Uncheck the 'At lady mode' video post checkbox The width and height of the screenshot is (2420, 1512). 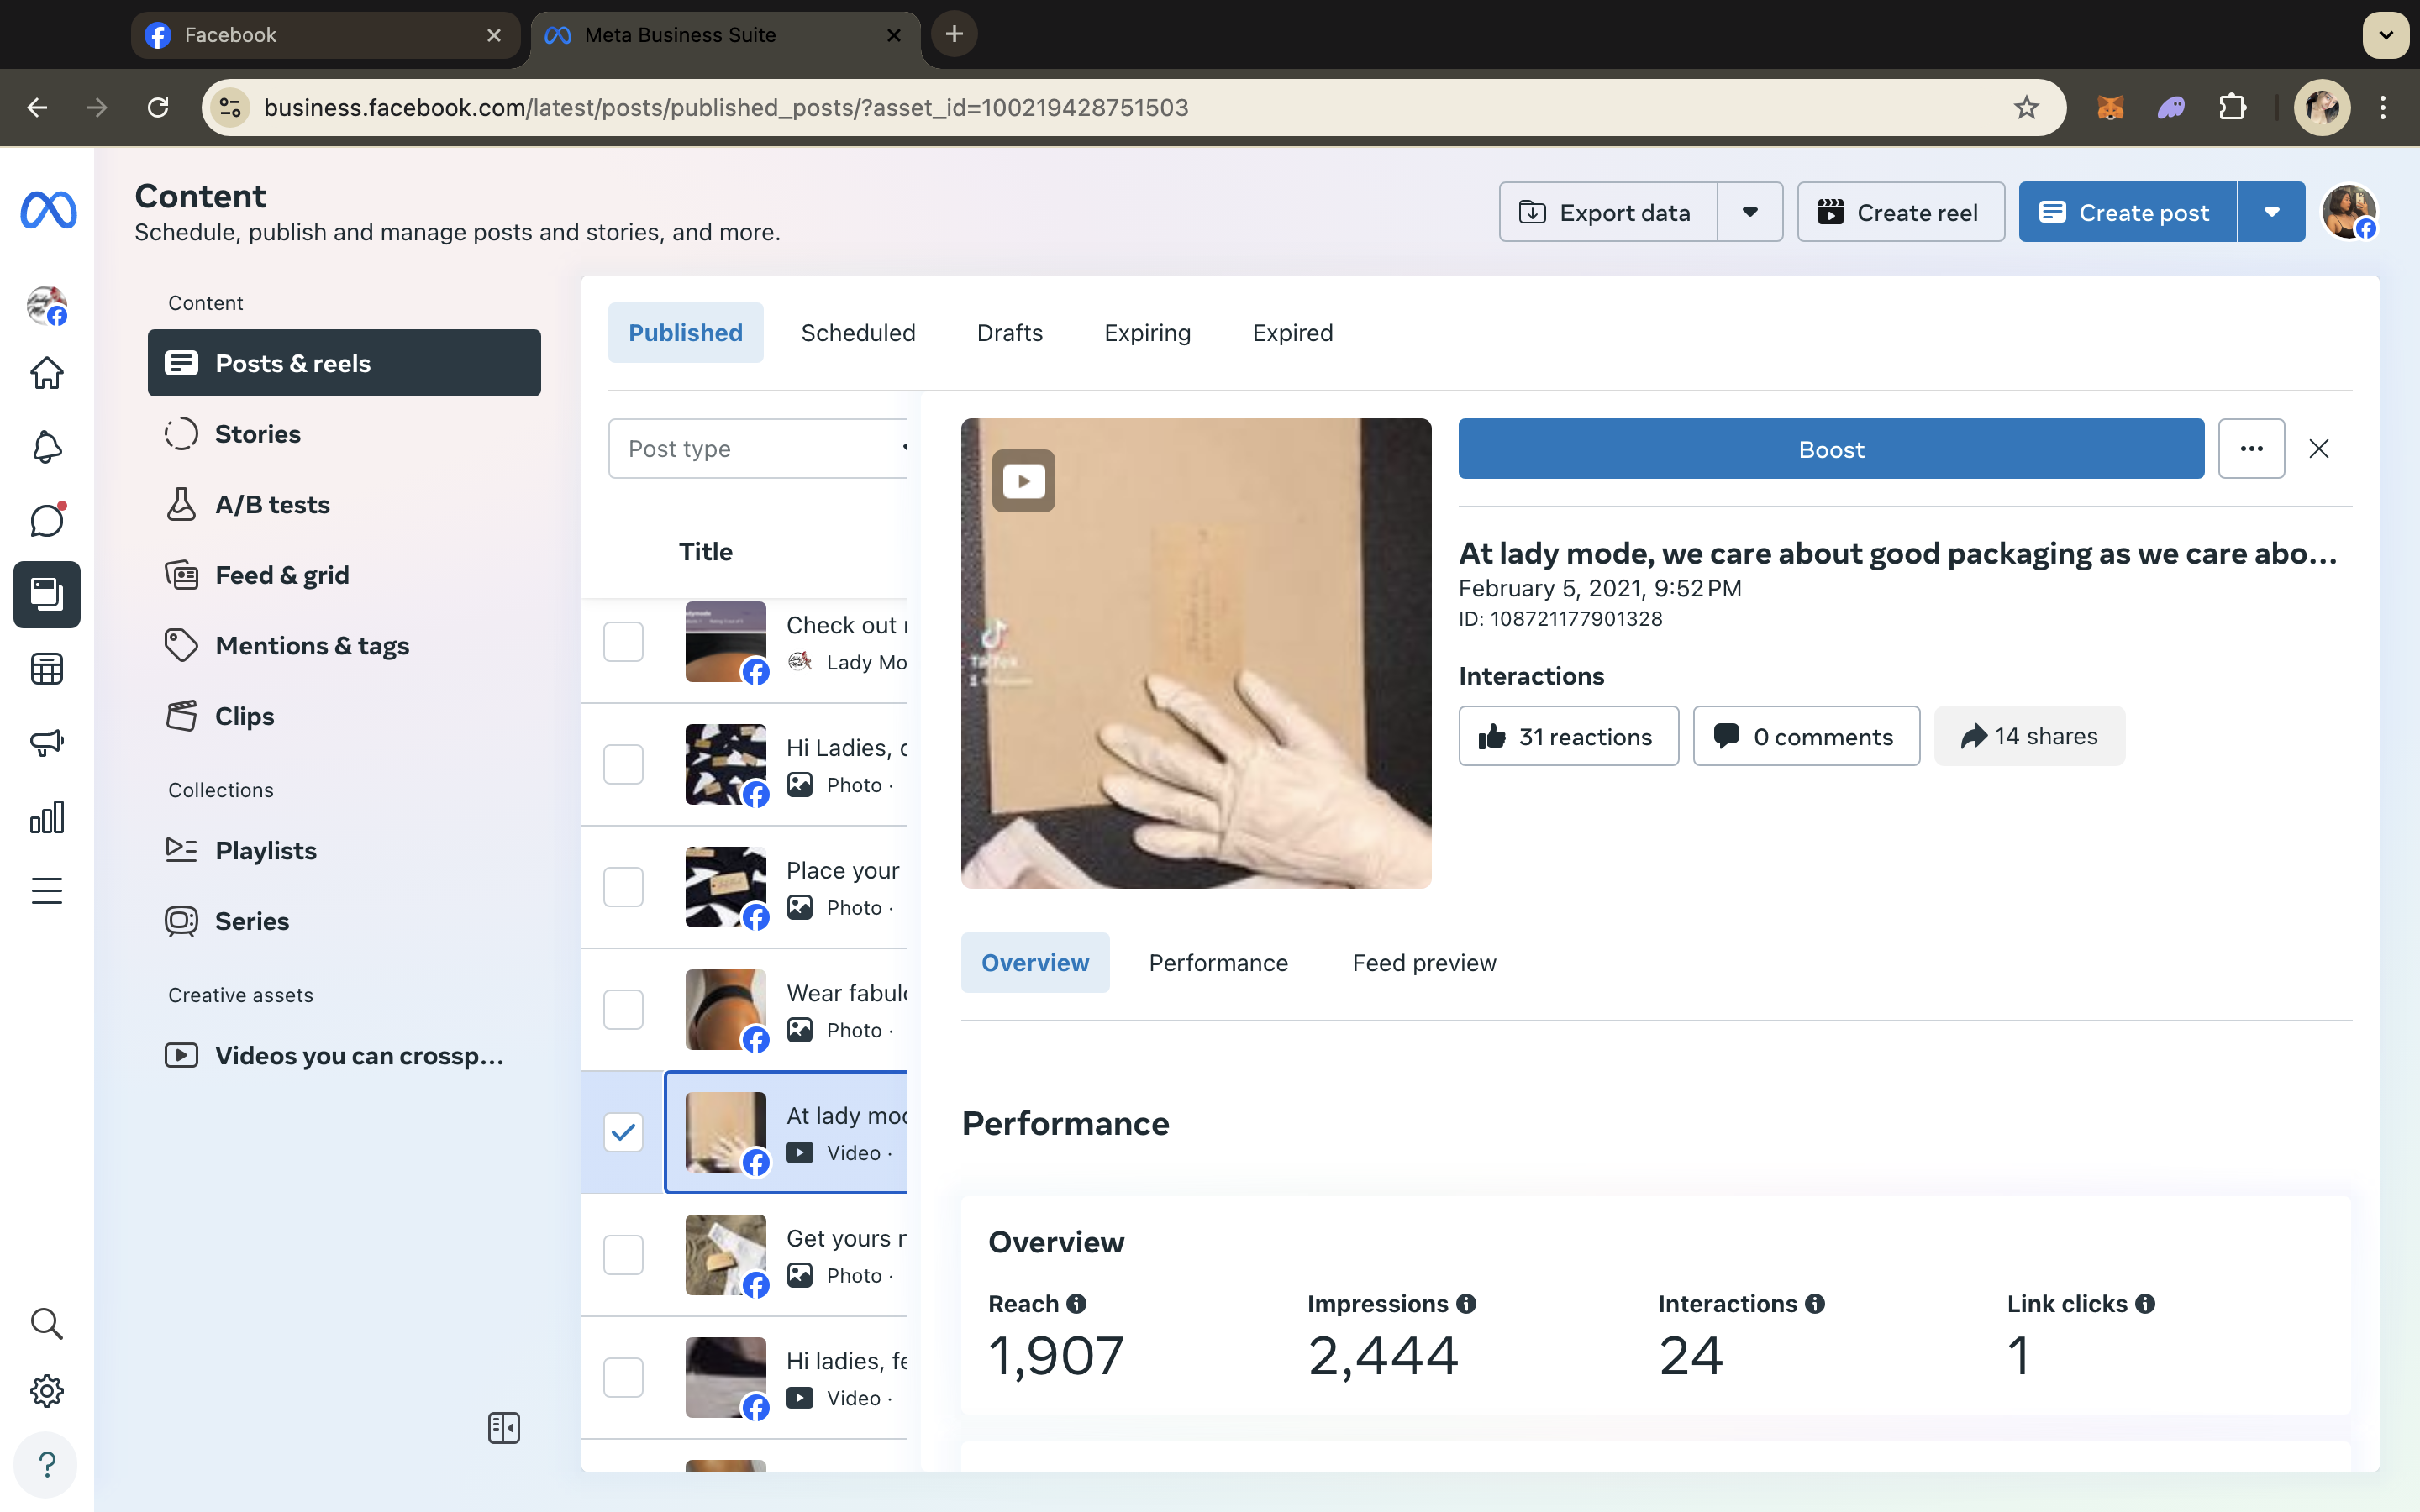click(623, 1132)
